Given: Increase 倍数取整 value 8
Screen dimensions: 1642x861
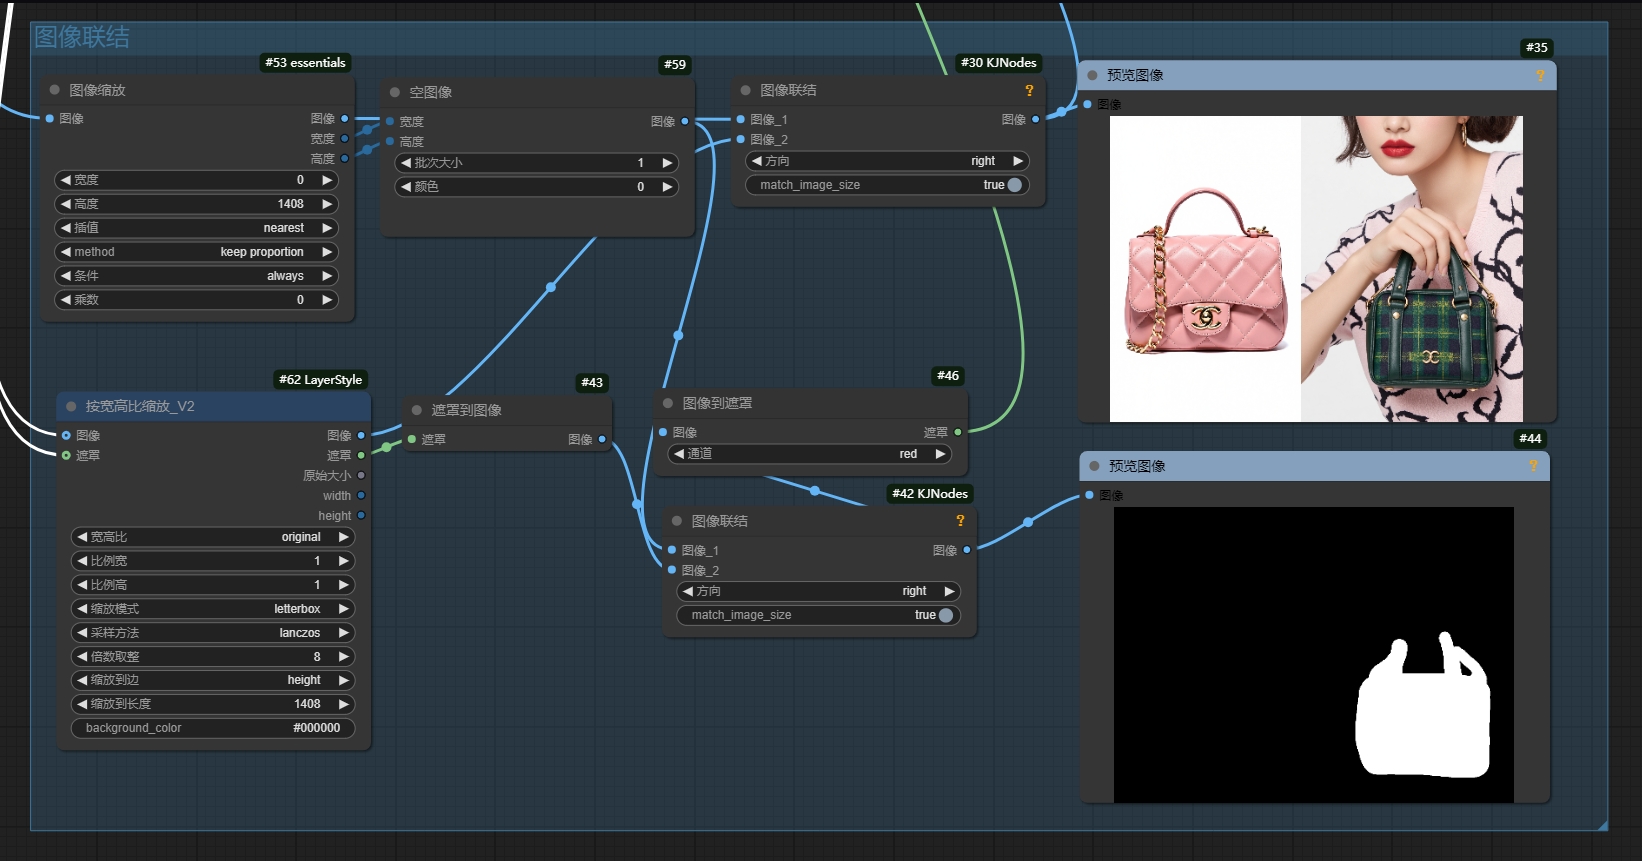Looking at the screenshot, I should [x=344, y=657].
